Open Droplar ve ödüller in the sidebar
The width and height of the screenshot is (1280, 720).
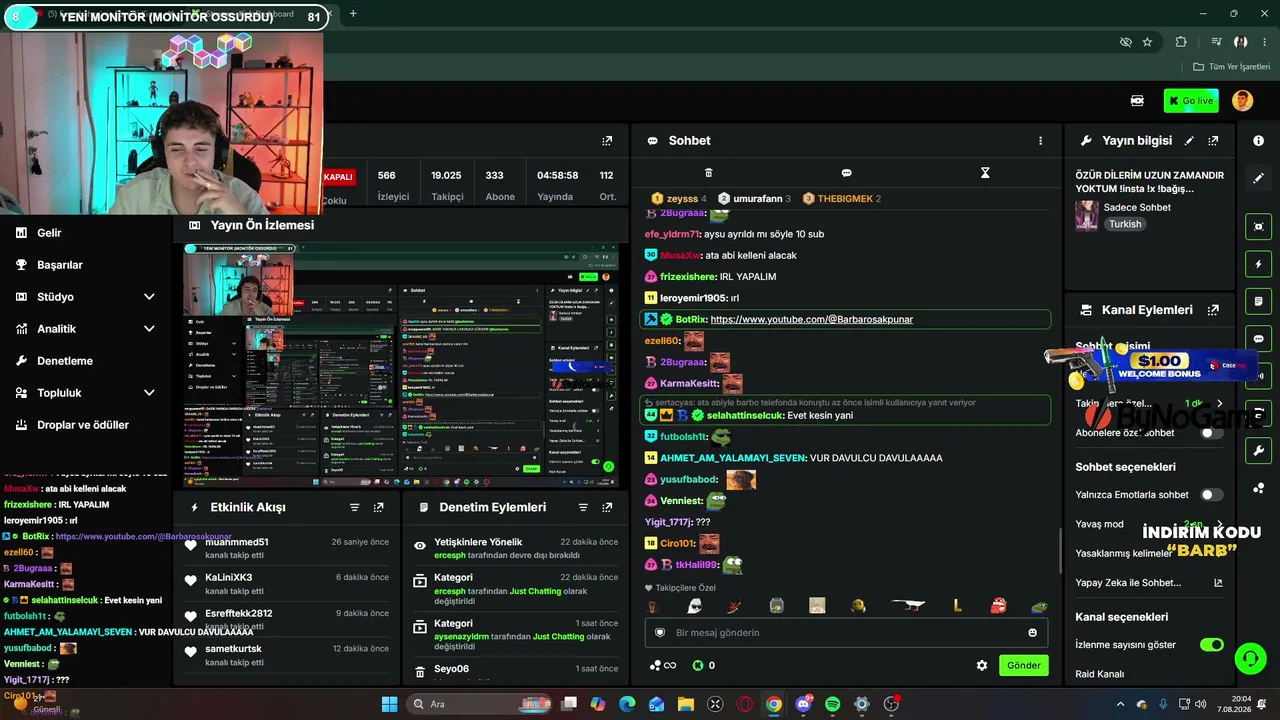click(x=85, y=425)
